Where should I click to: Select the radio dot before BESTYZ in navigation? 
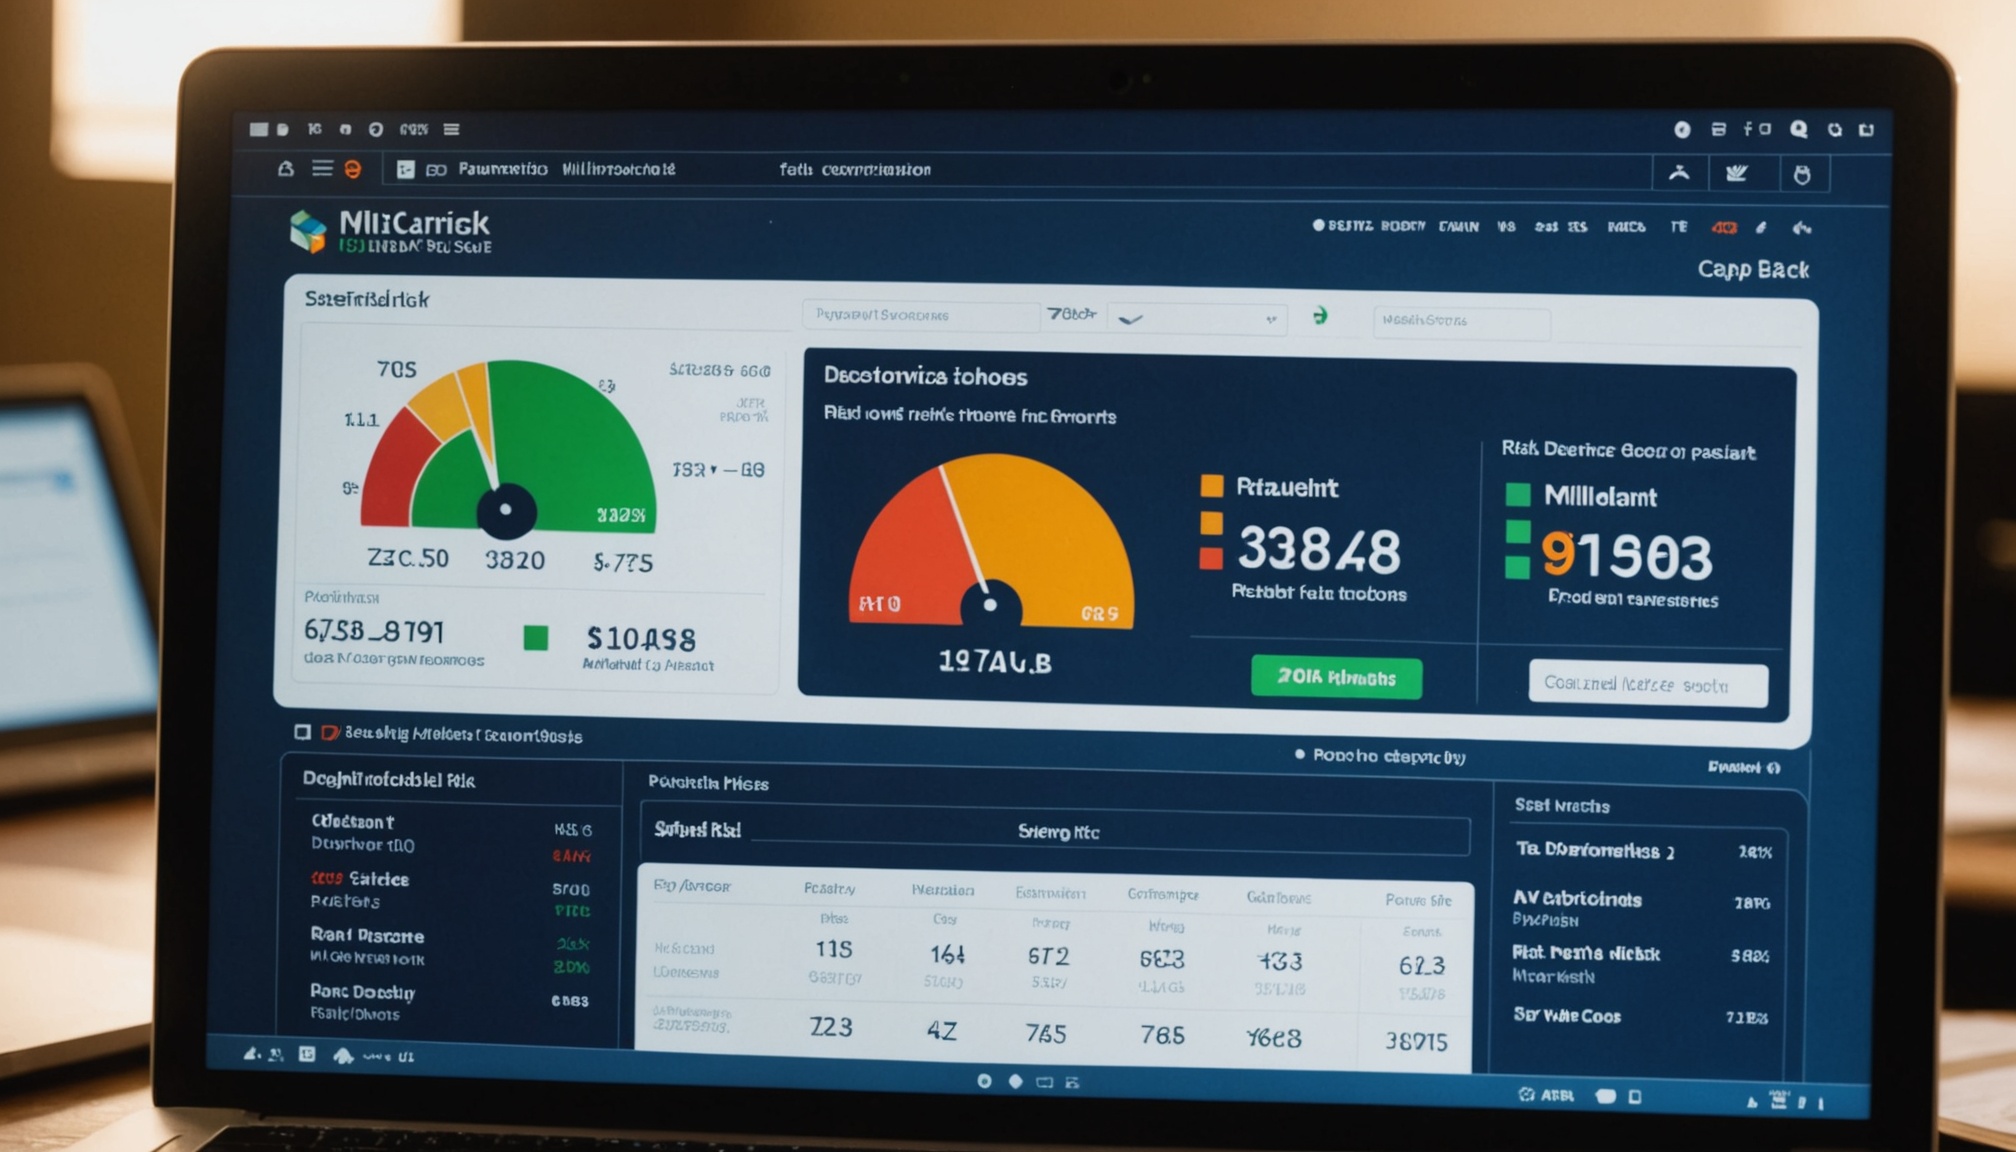(x=1318, y=225)
